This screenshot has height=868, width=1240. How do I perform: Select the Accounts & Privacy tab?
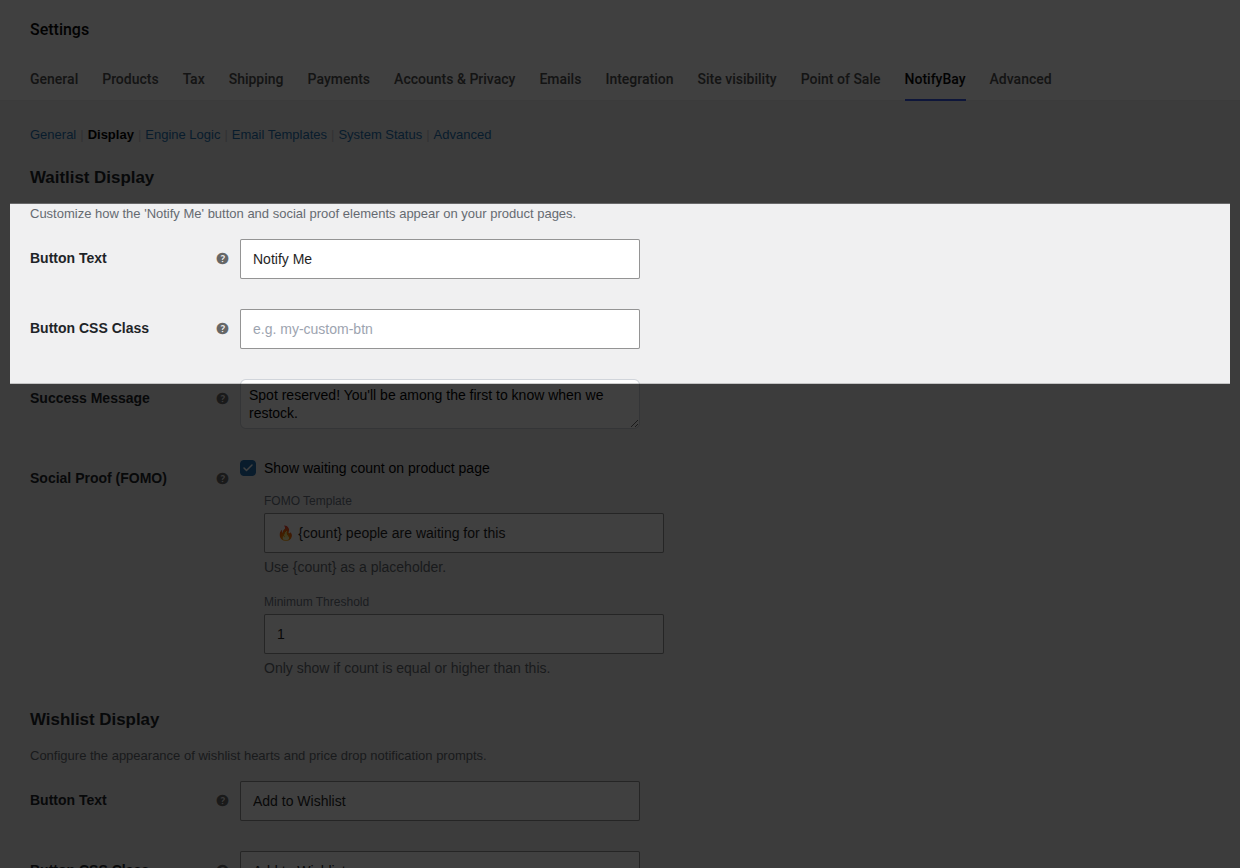click(455, 79)
